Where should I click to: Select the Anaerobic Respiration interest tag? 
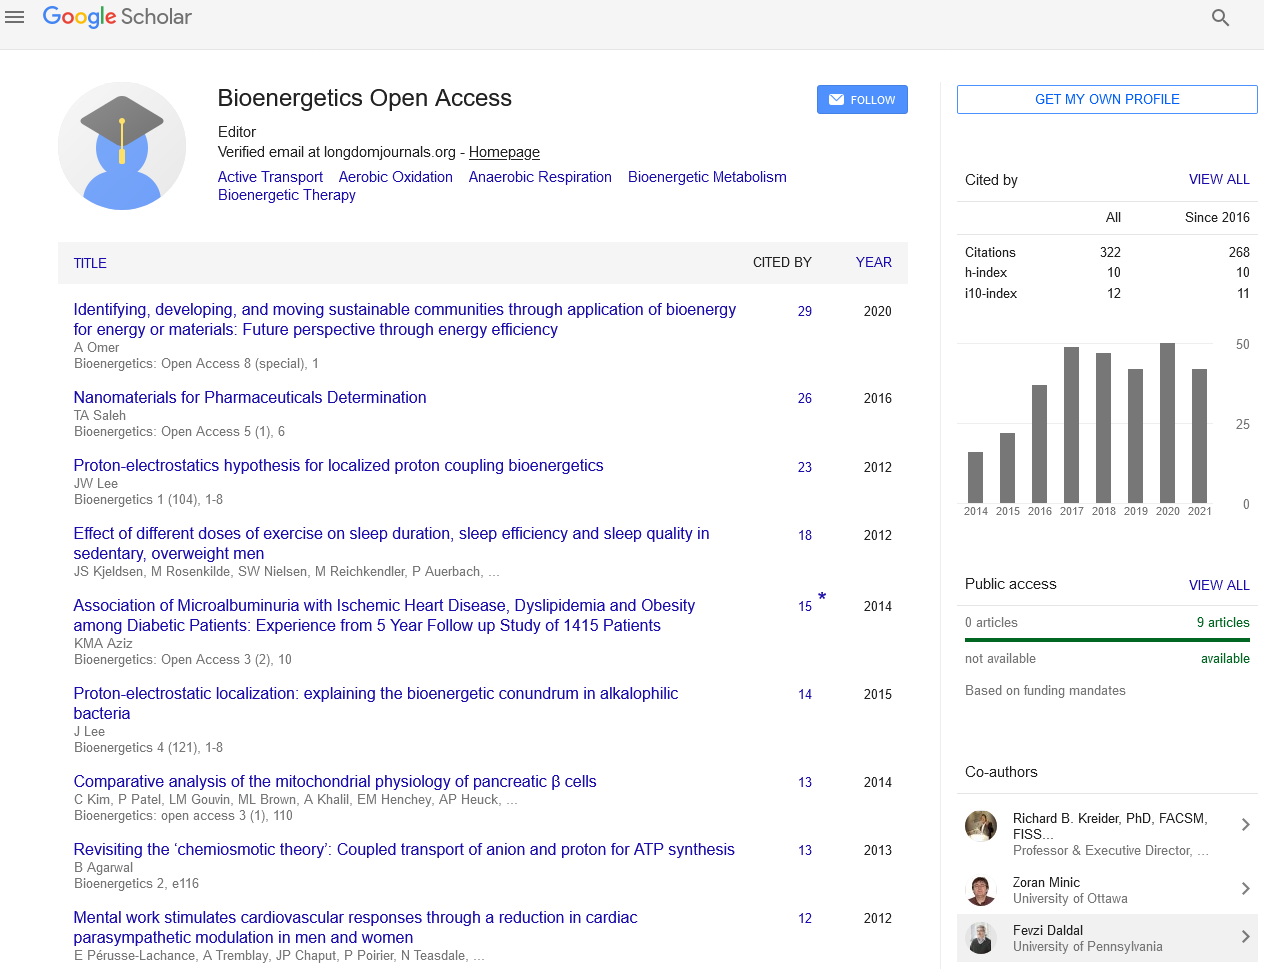click(540, 177)
